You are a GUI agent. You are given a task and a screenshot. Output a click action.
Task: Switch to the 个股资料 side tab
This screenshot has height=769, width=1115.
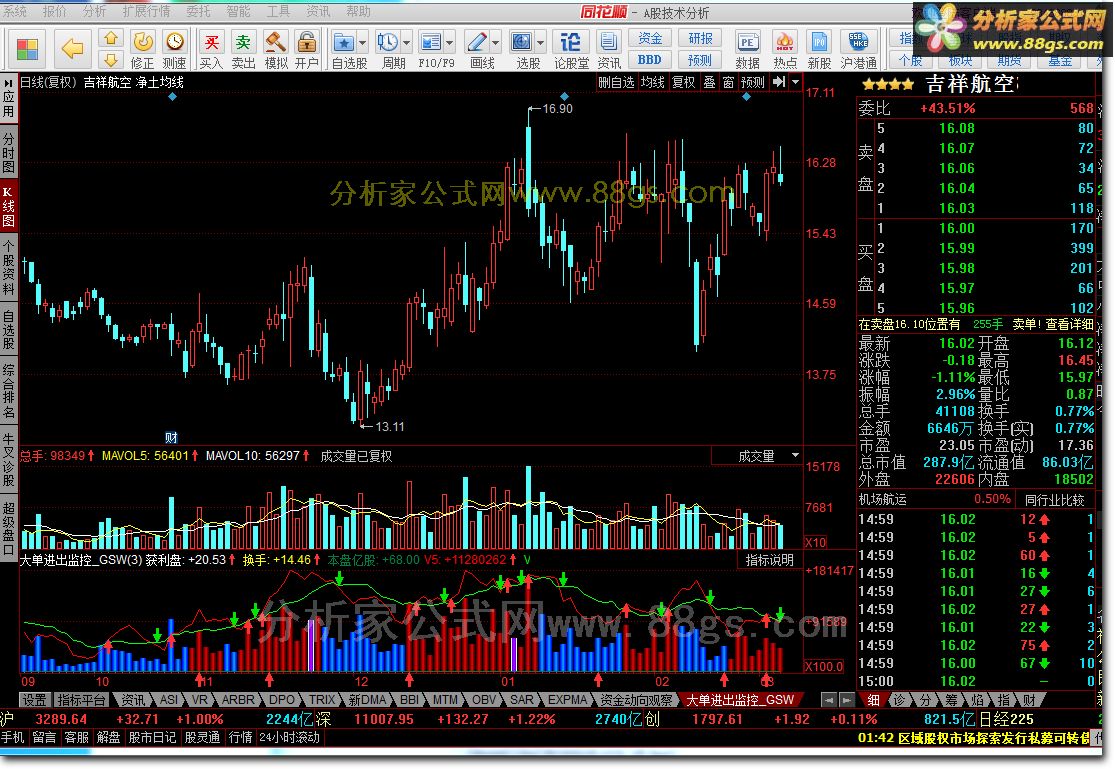(9, 268)
